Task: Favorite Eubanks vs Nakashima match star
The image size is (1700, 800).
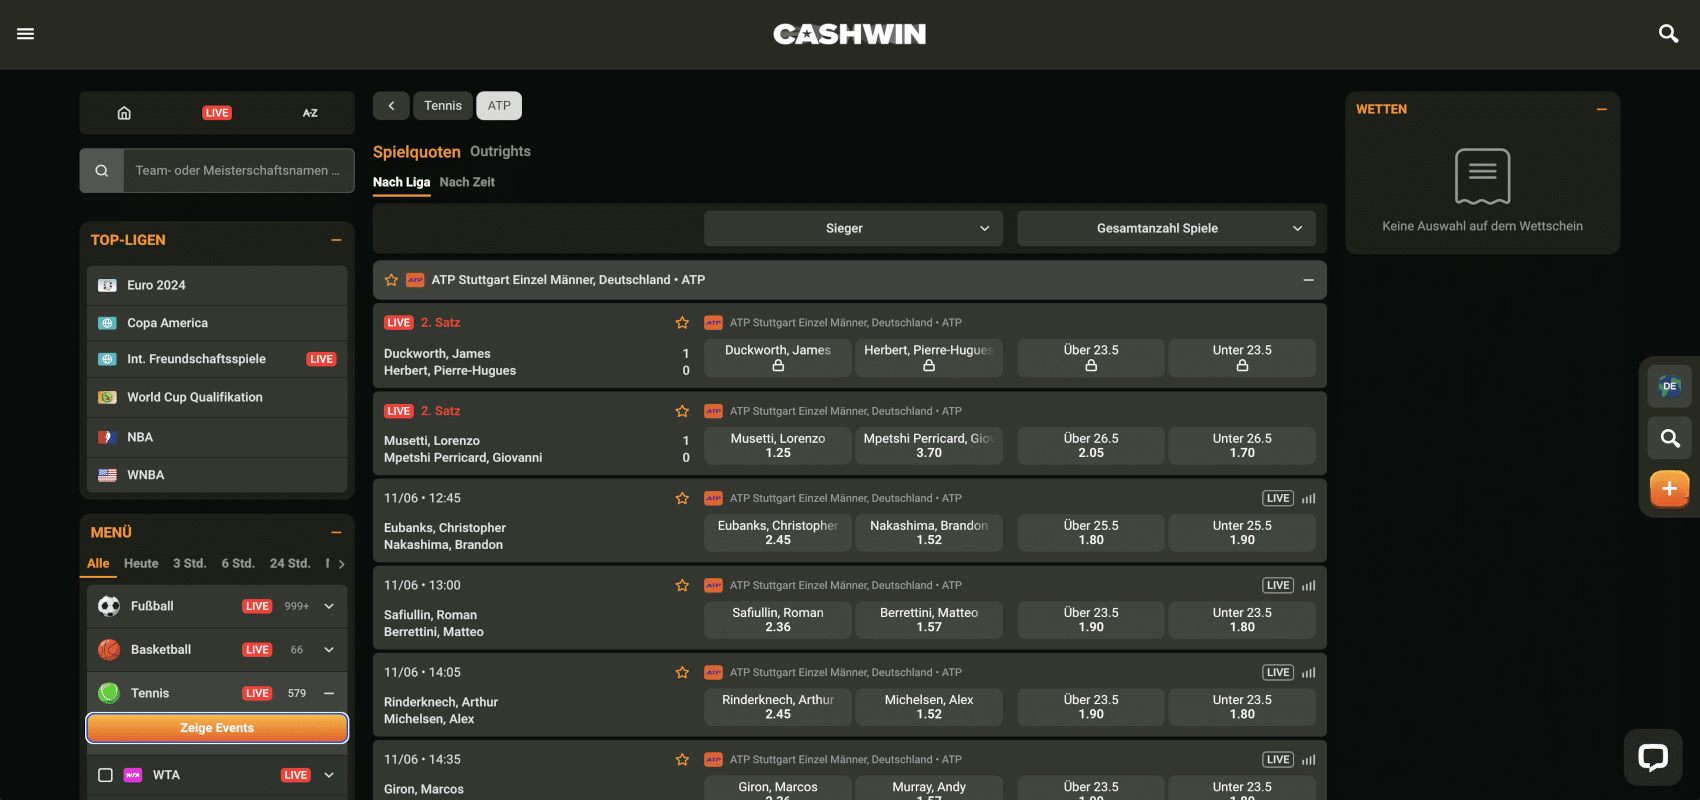Action: point(682,498)
